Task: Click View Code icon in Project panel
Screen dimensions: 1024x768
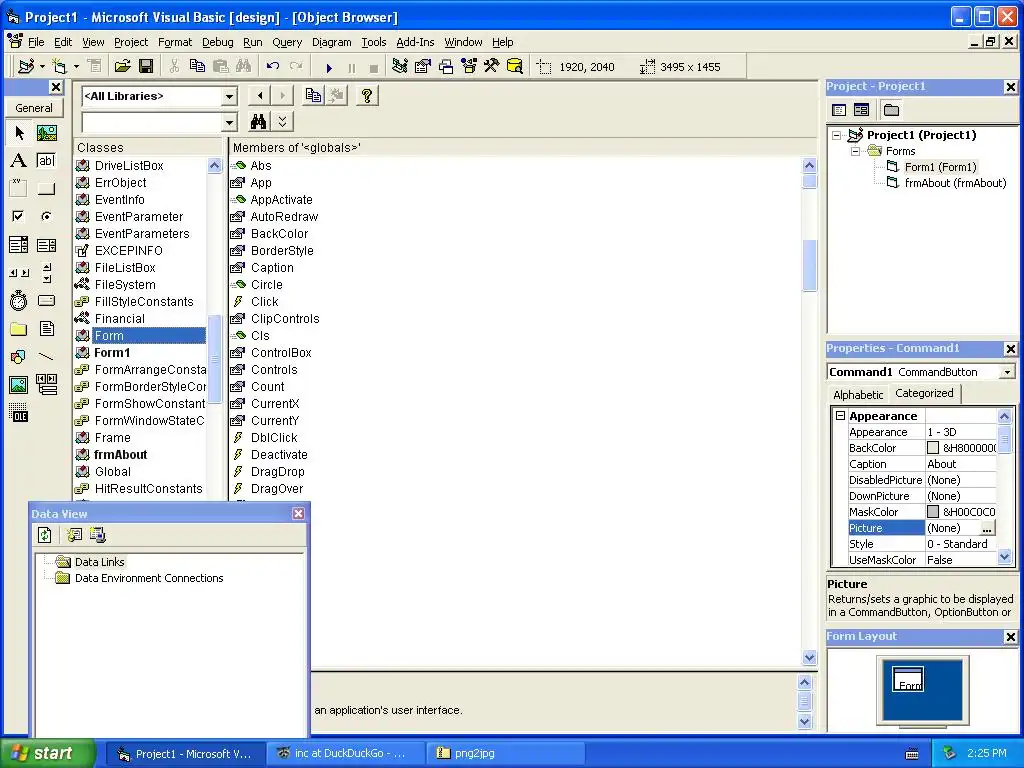Action: (839, 110)
